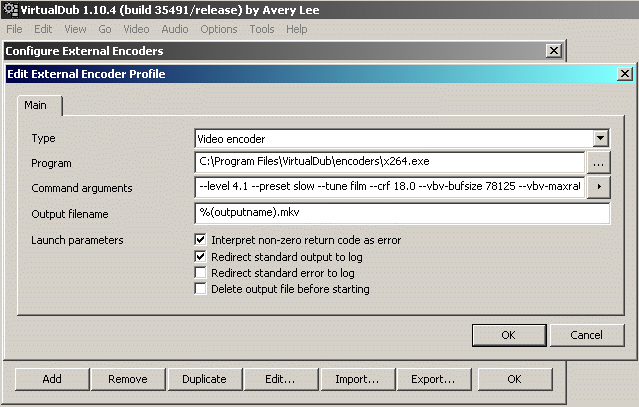Click Add in Configure External Encoders

52,379
